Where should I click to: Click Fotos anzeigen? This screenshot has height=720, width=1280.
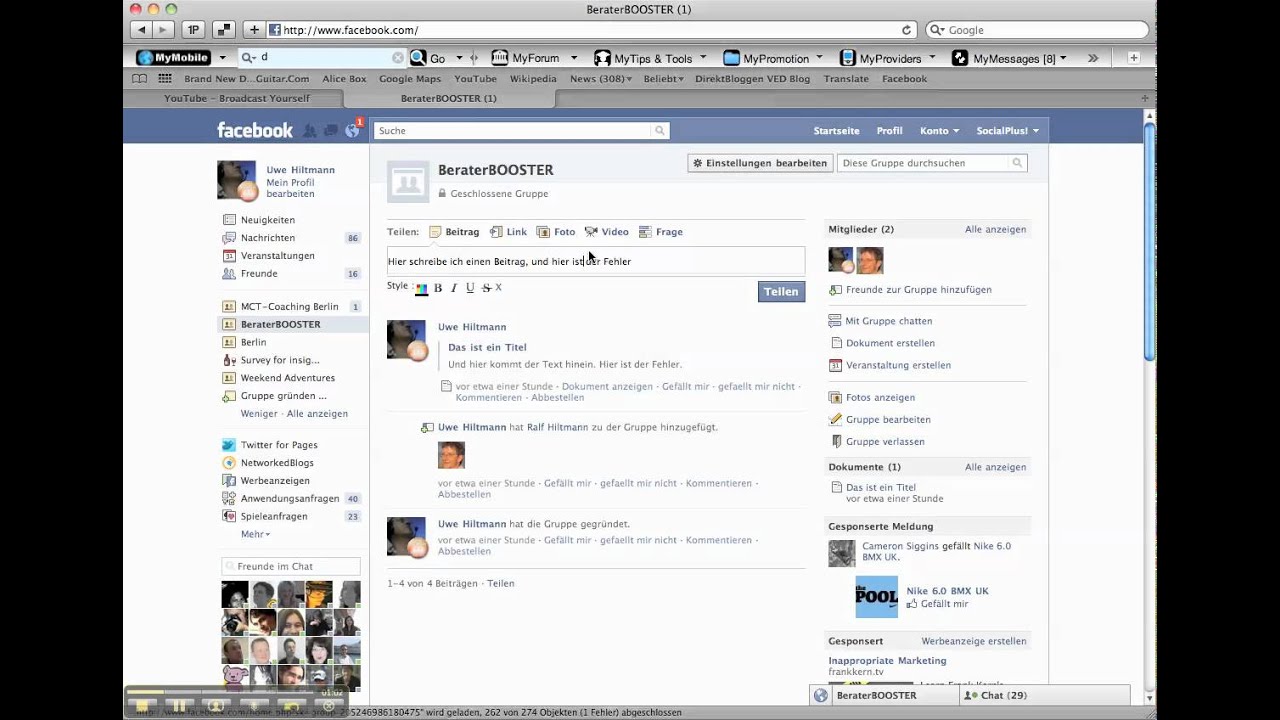[x=880, y=397]
